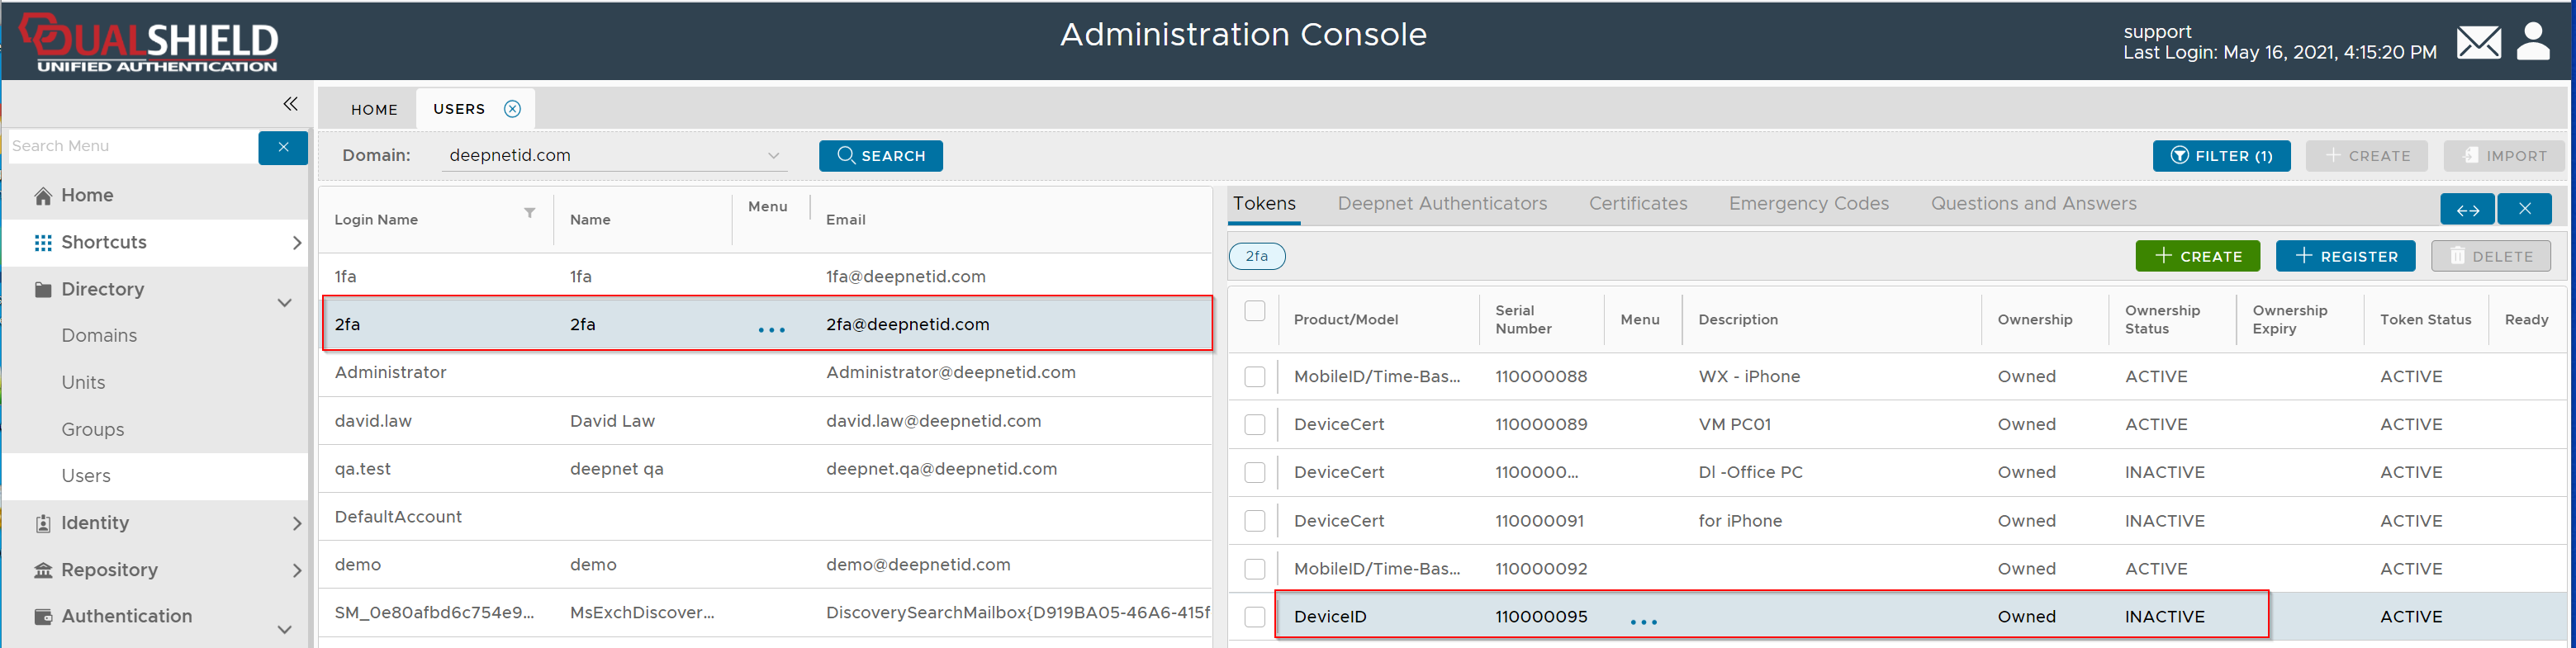The width and height of the screenshot is (2576, 648).
Task: Tick checkbox for token 110000088
Action: tap(1254, 377)
